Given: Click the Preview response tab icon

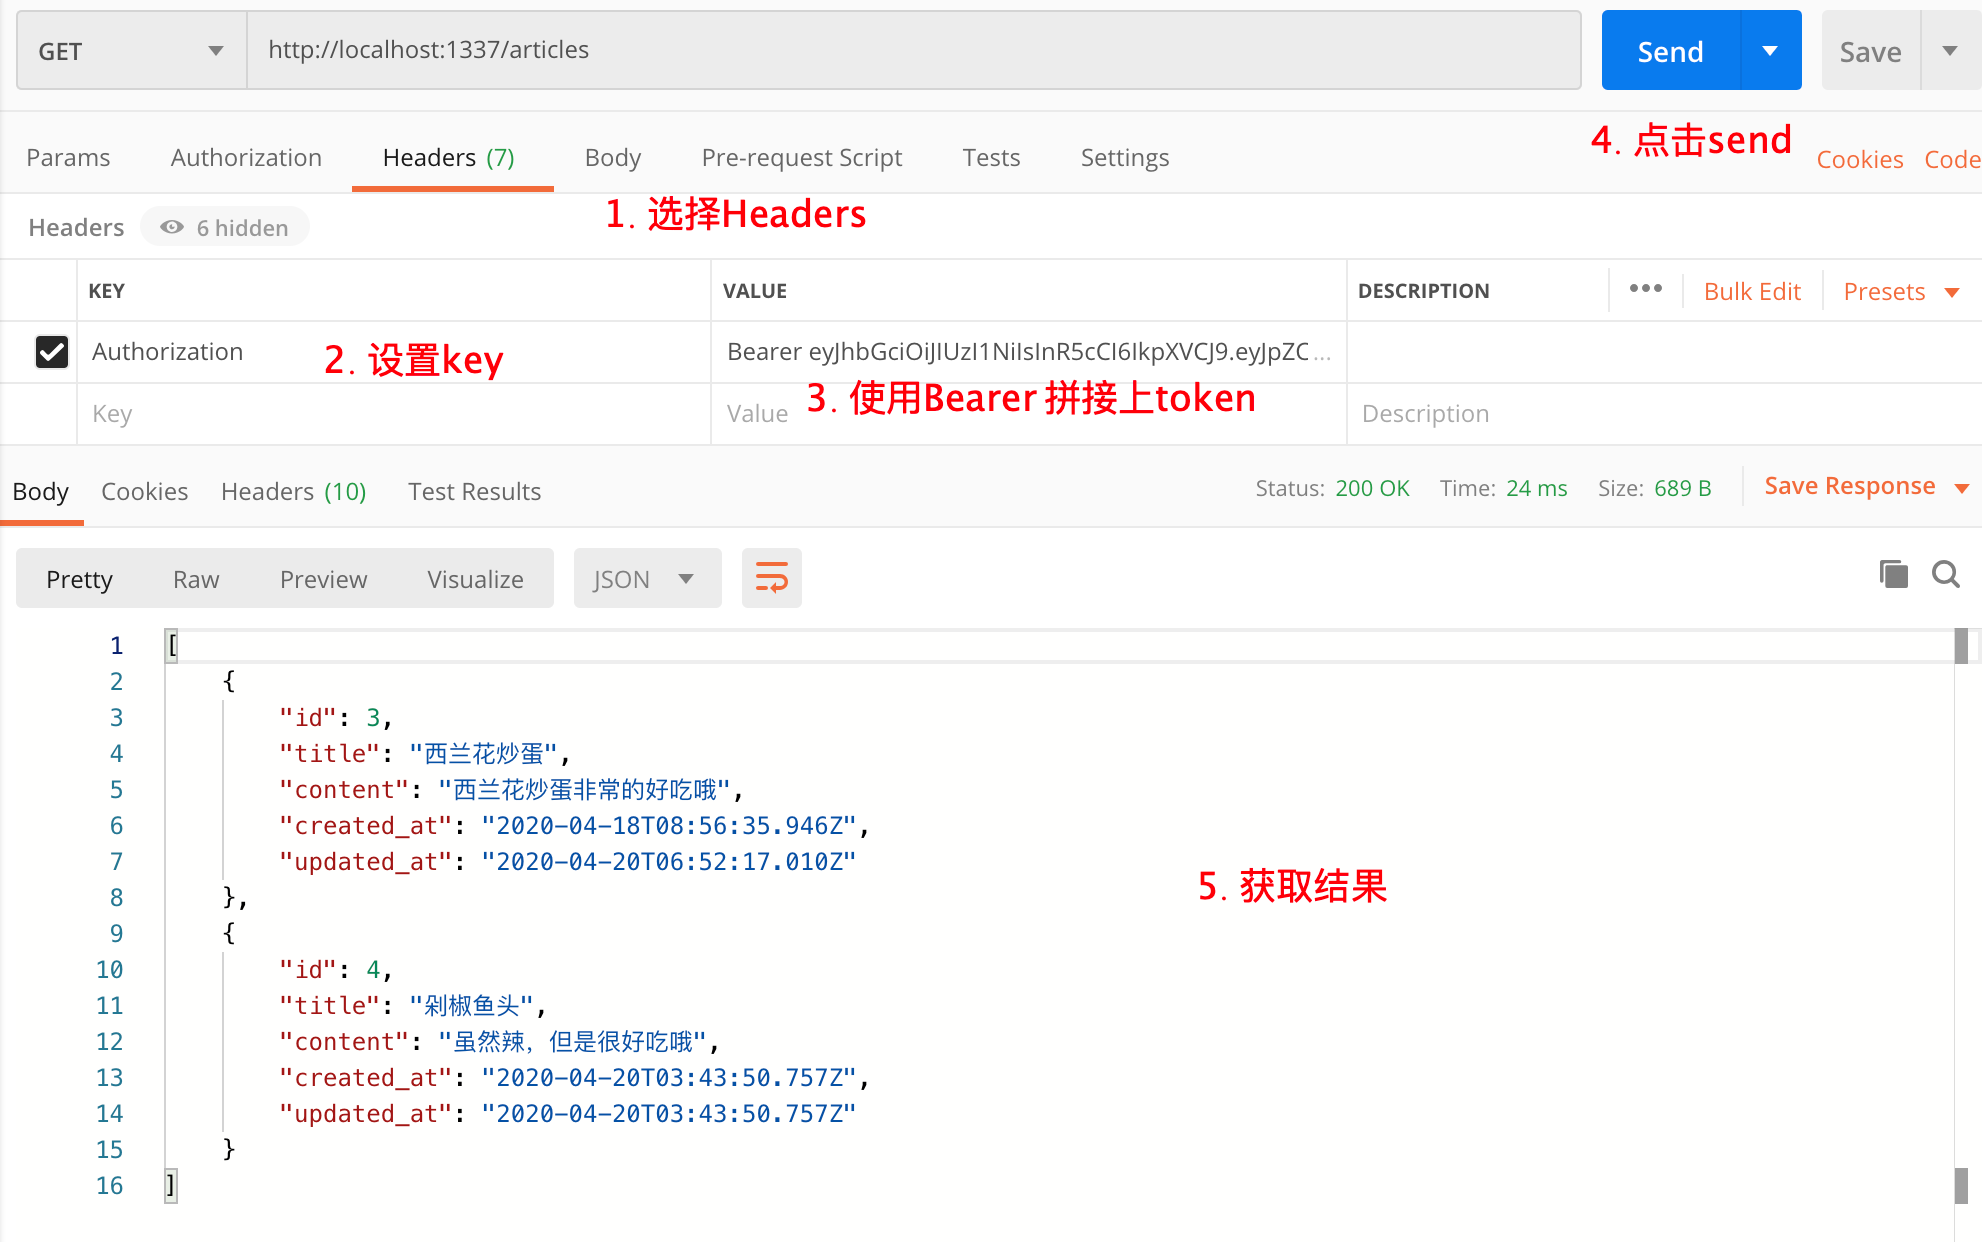Looking at the screenshot, I should (x=322, y=580).
